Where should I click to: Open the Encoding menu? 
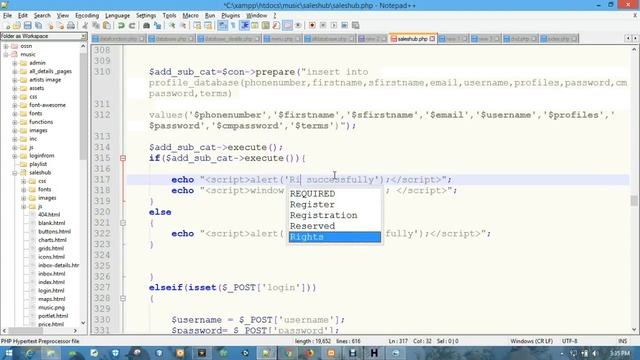click(x=87, y=16)
